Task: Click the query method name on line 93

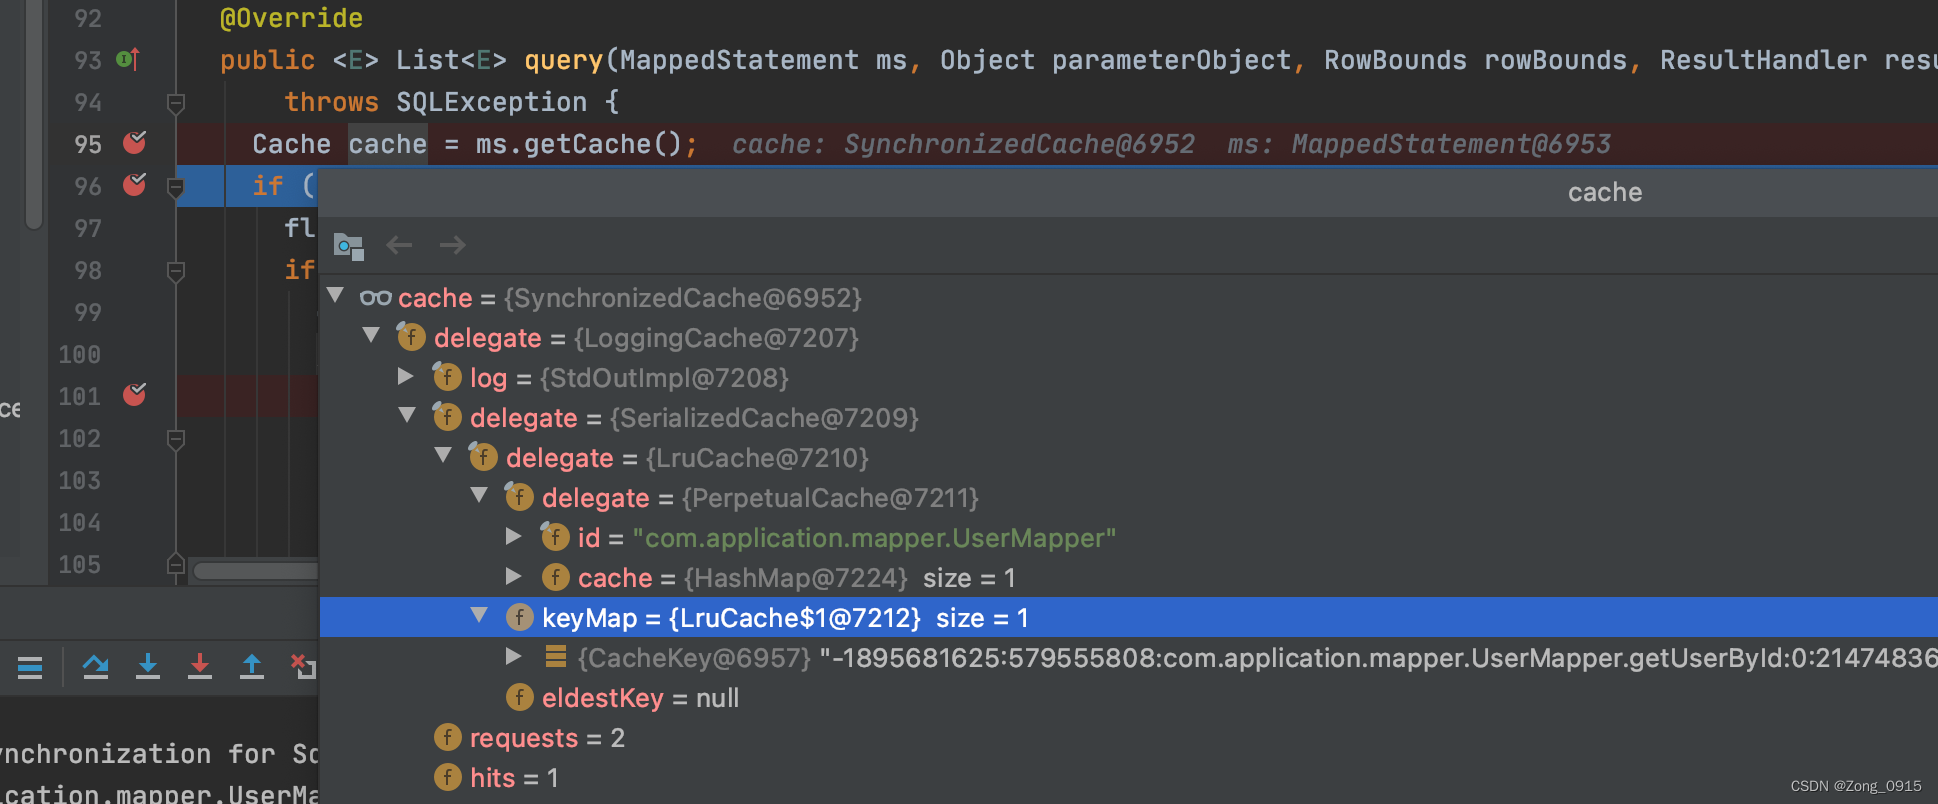Action: [x=564, y=60]
